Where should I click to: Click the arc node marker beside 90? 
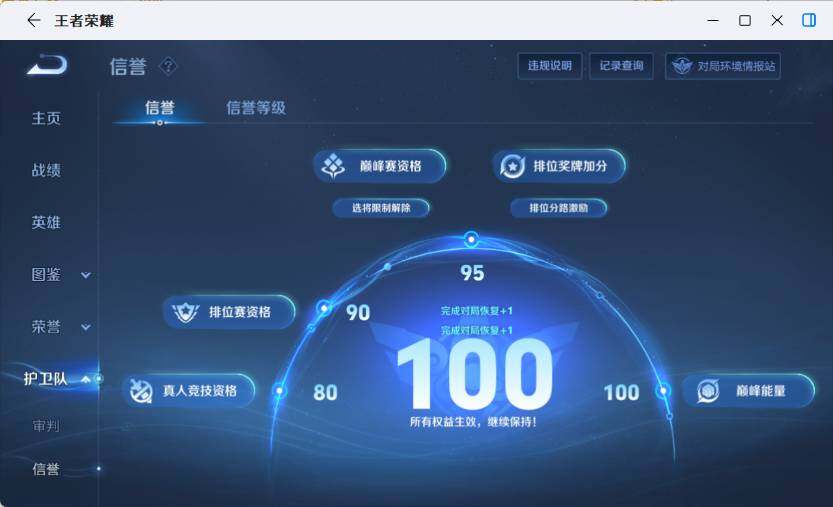tap(324, 308)
